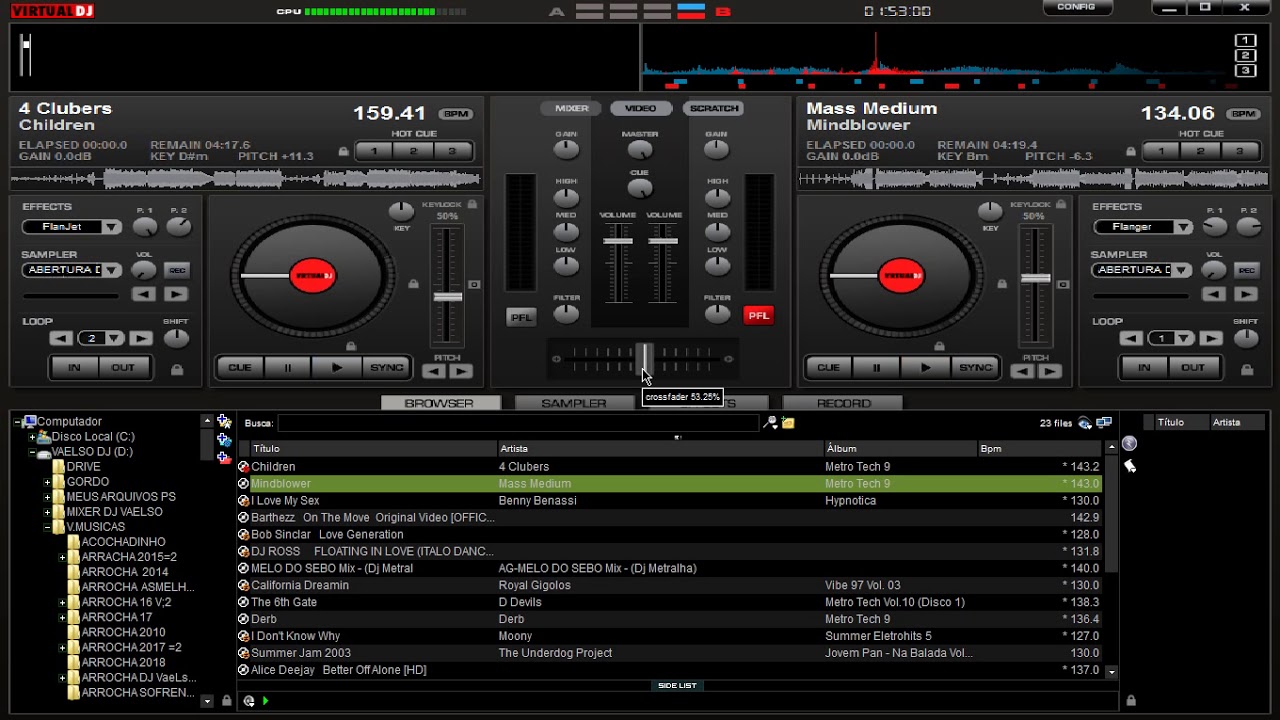This screenshot has height=720, width=1280.
Task: Collapse the V.MUSICAS folder
Action: click(47, 527)
